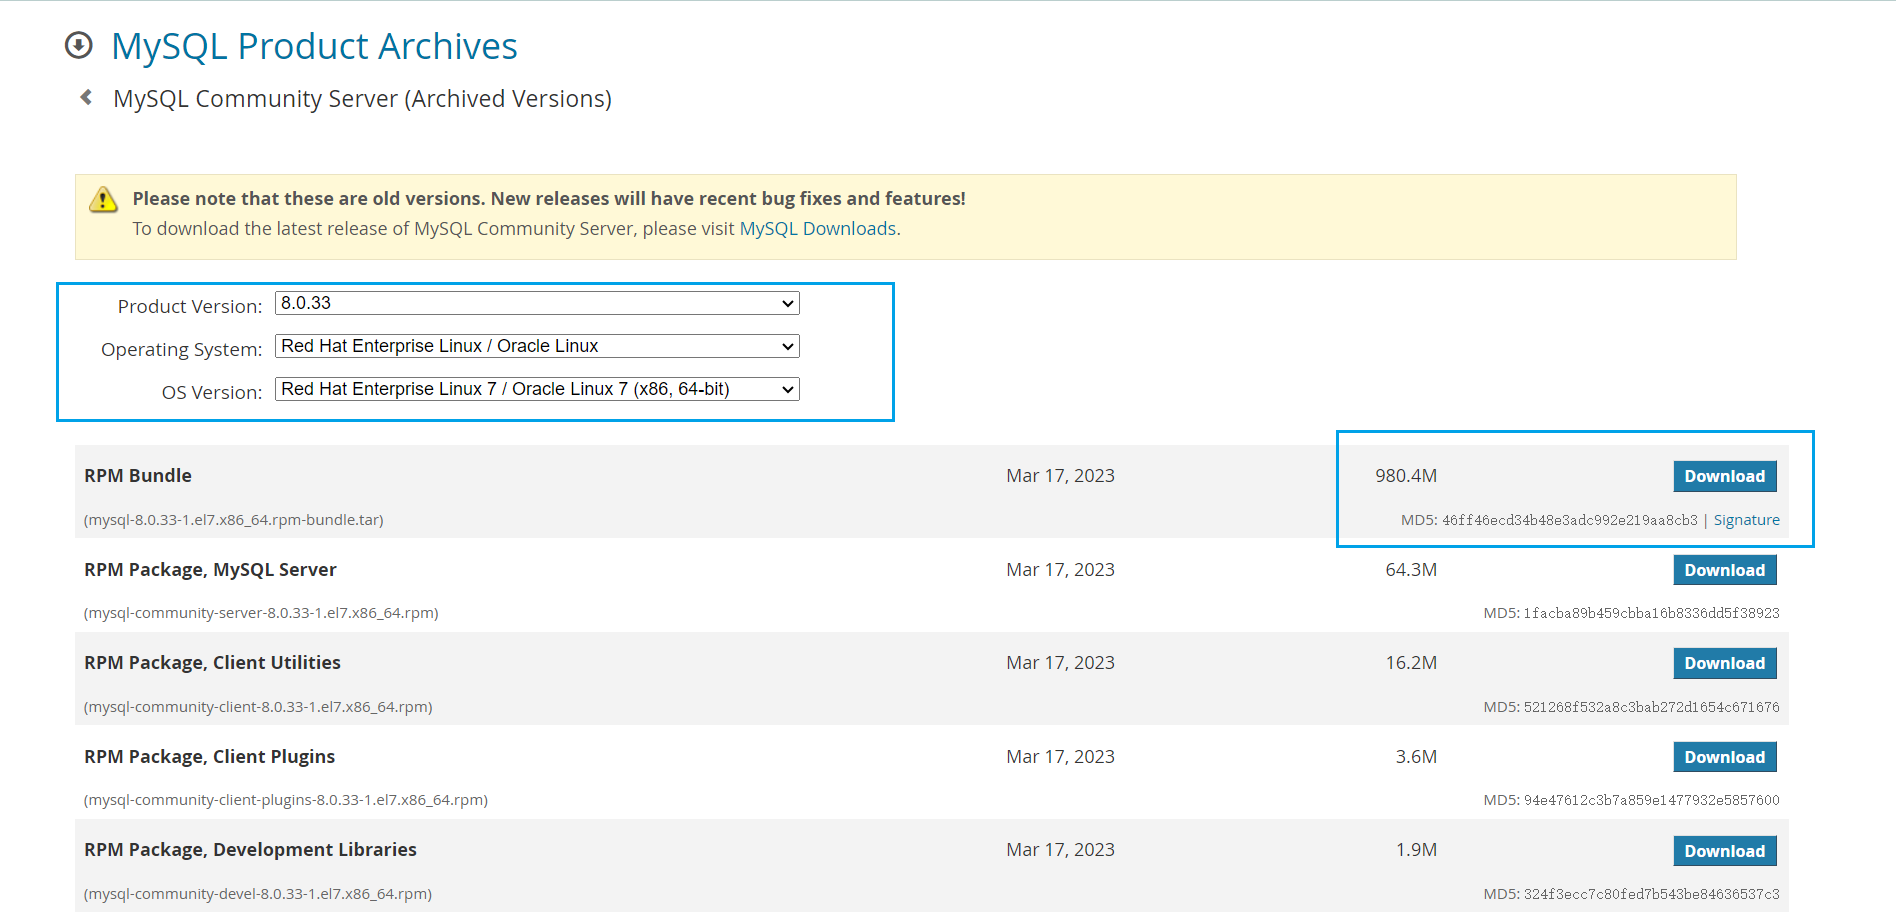Click the yellow warning triangle icon

click(x=103, y=200)
